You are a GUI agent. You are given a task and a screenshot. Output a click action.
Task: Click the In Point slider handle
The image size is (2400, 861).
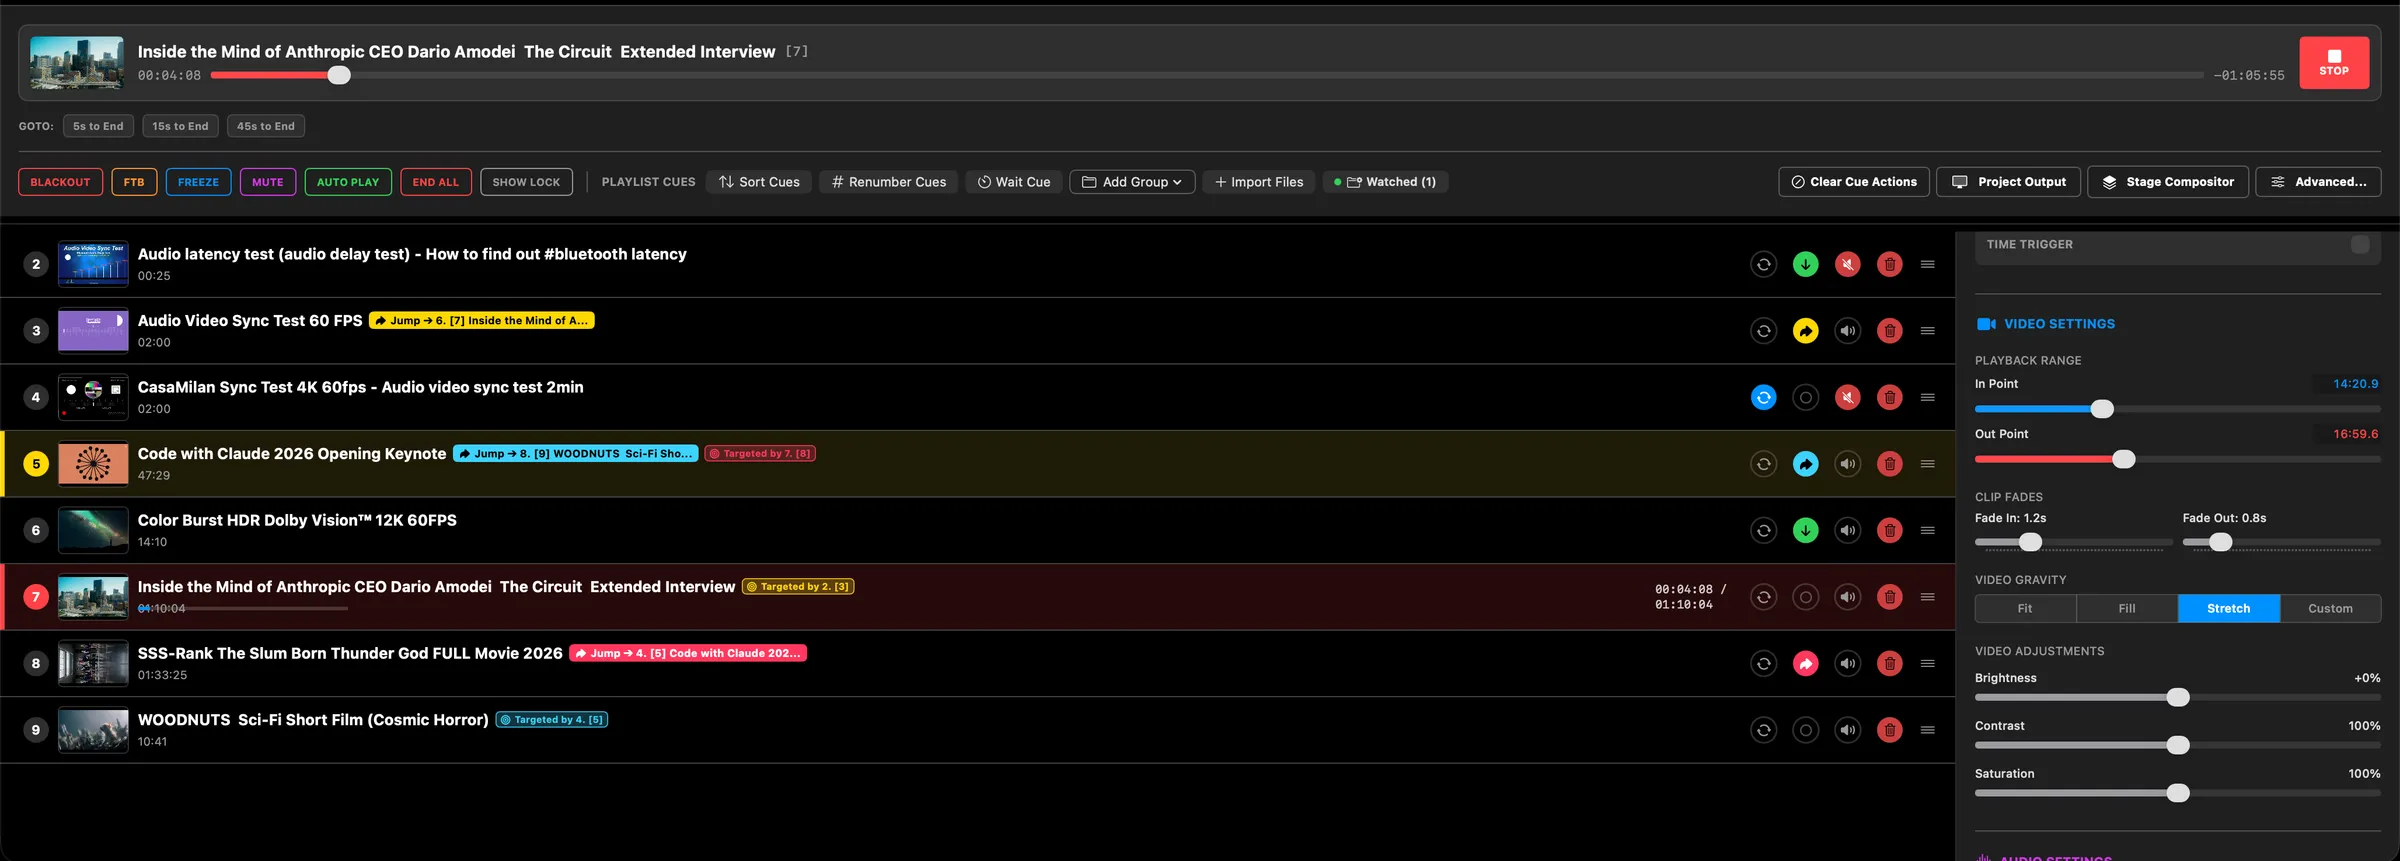tap(2102, 409)
